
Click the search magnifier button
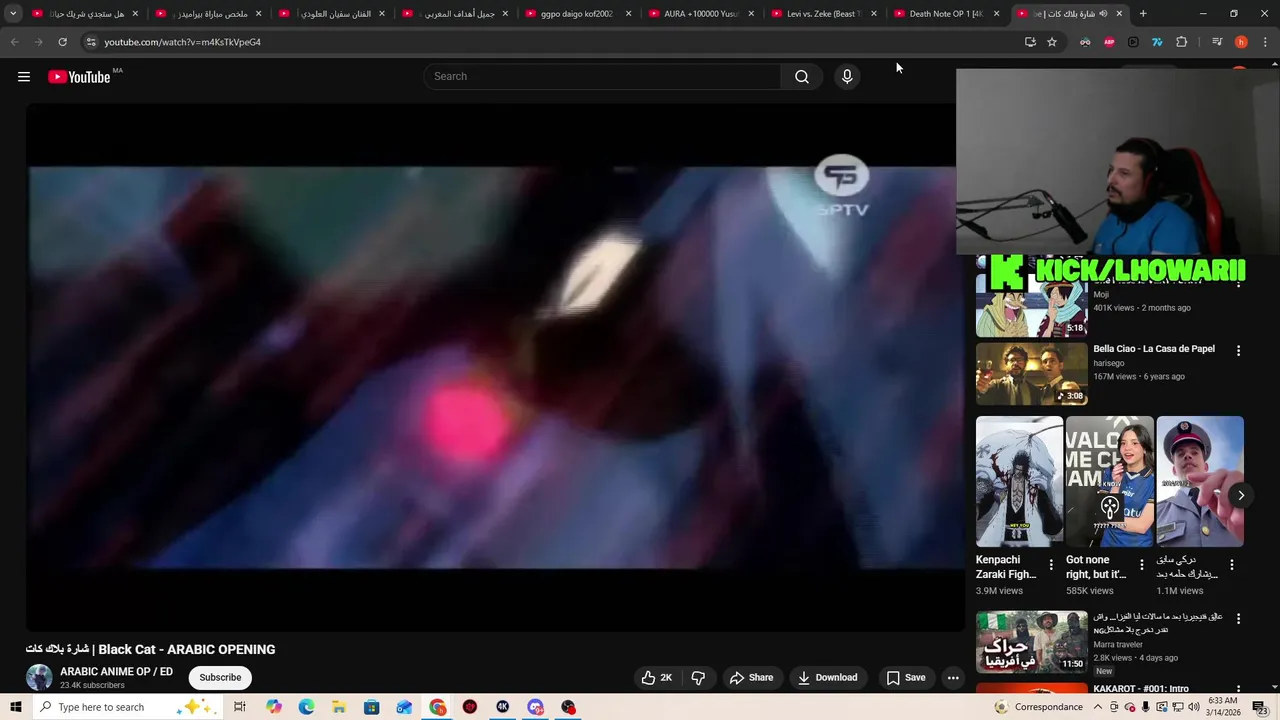coord(802,77)
